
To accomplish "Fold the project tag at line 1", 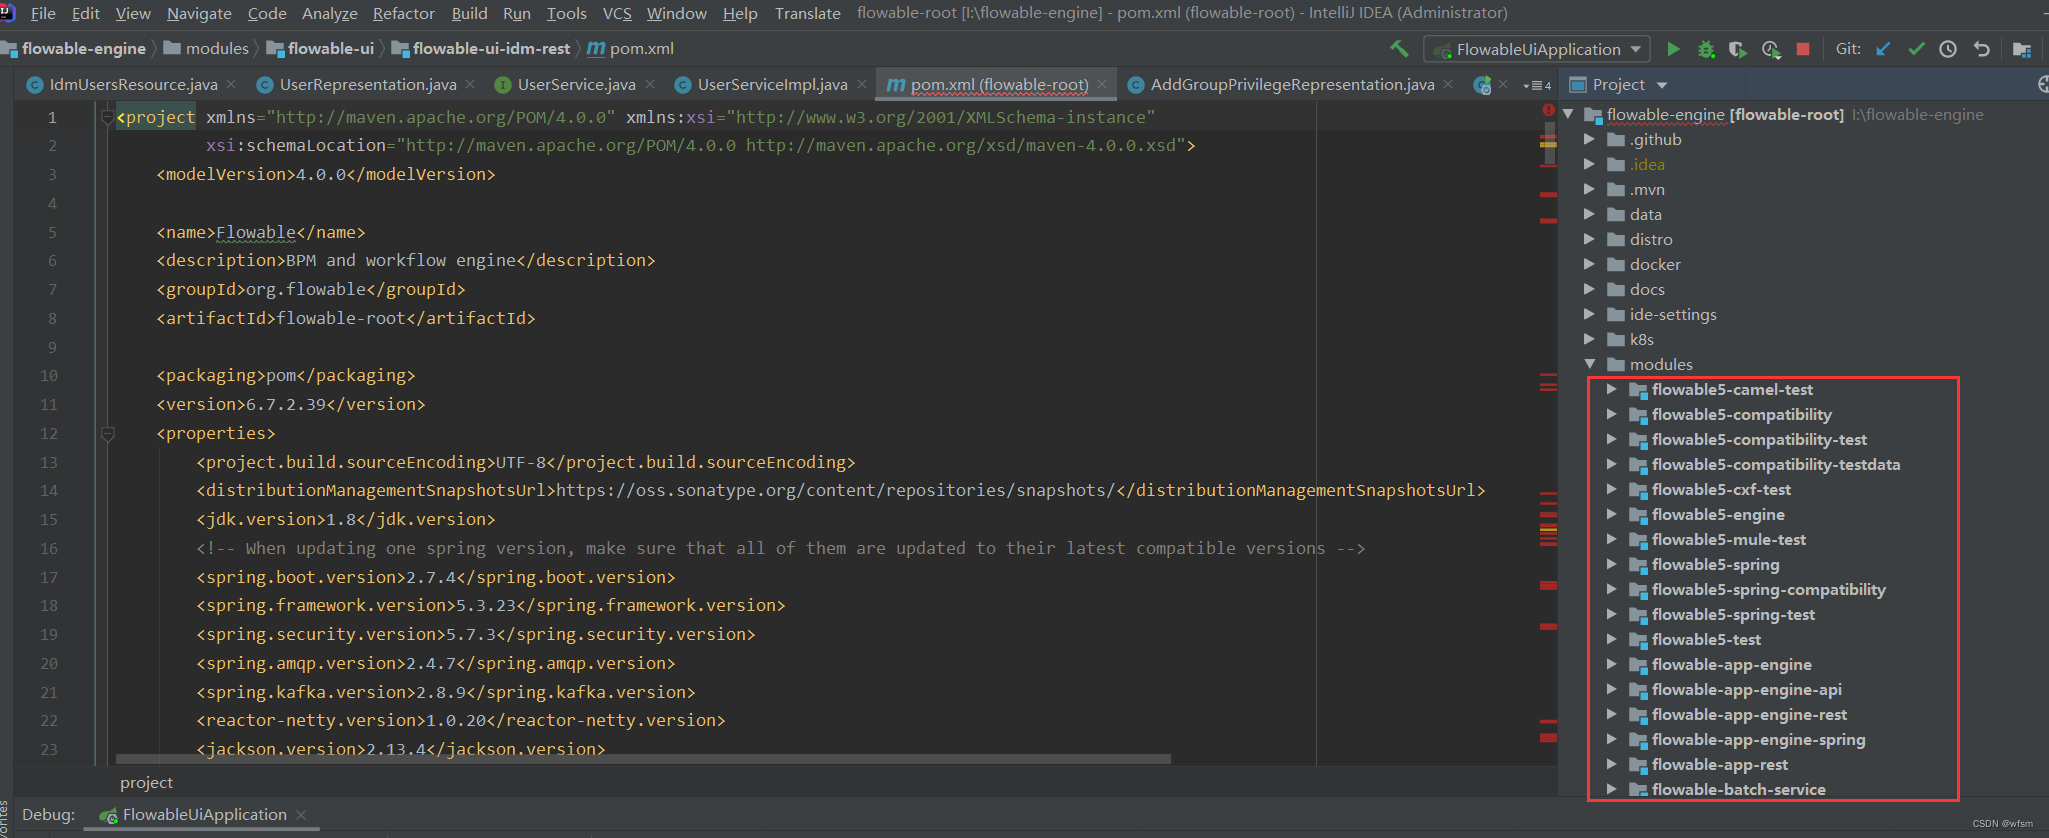I will (x=107, y=117).
